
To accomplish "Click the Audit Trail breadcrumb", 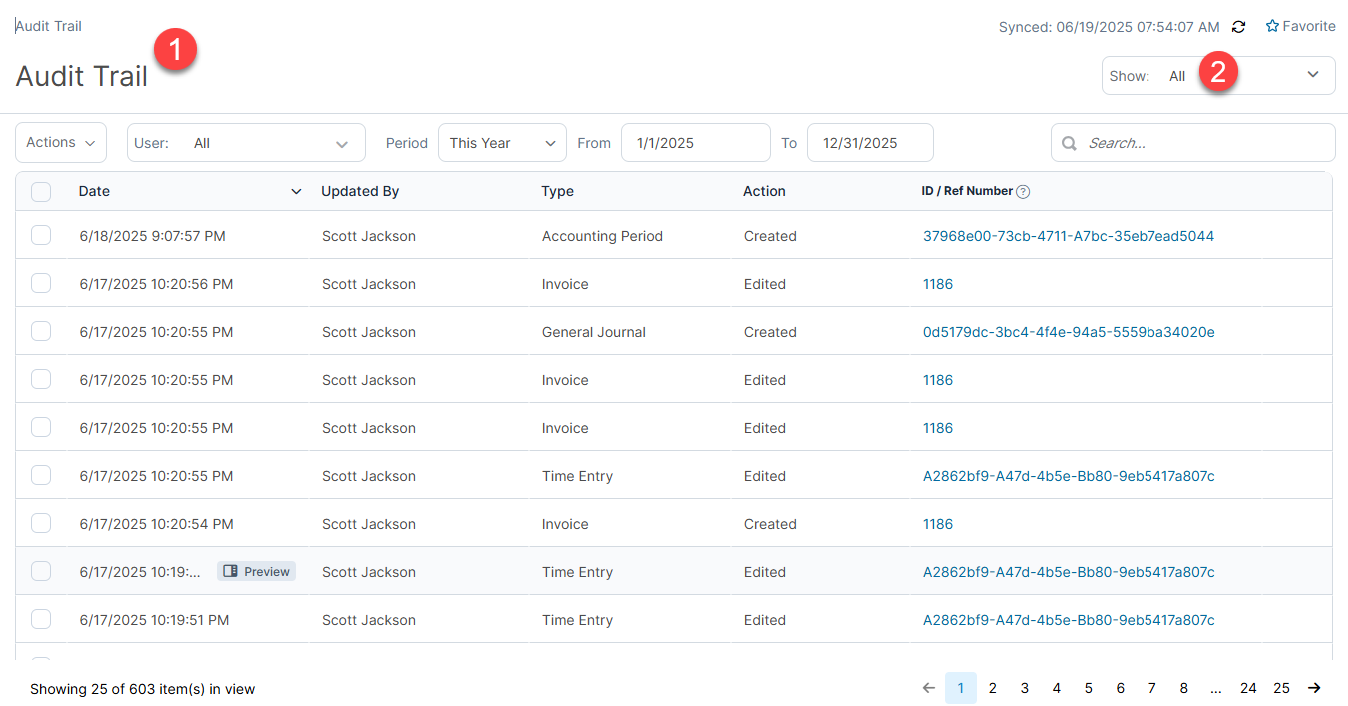I will point(48,26).
